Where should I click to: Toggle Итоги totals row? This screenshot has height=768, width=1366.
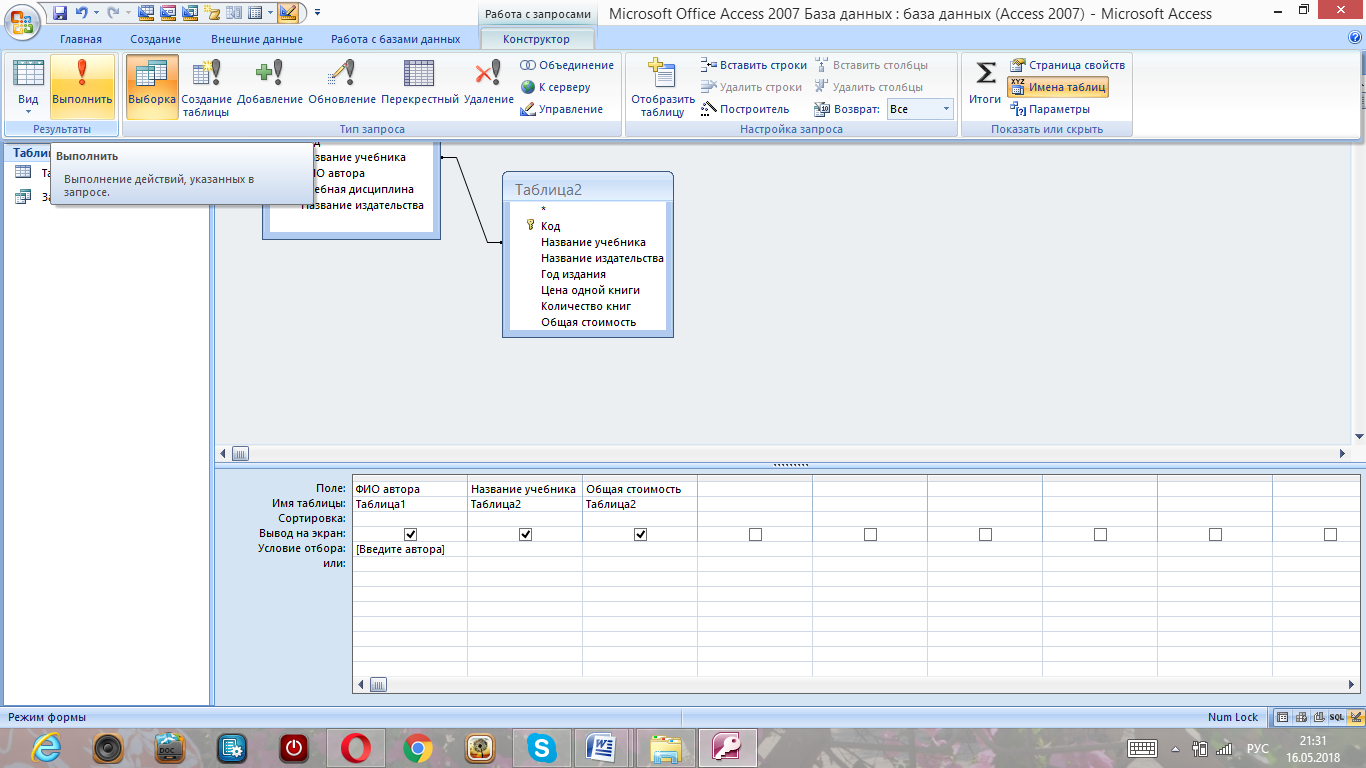click(985, 82)
